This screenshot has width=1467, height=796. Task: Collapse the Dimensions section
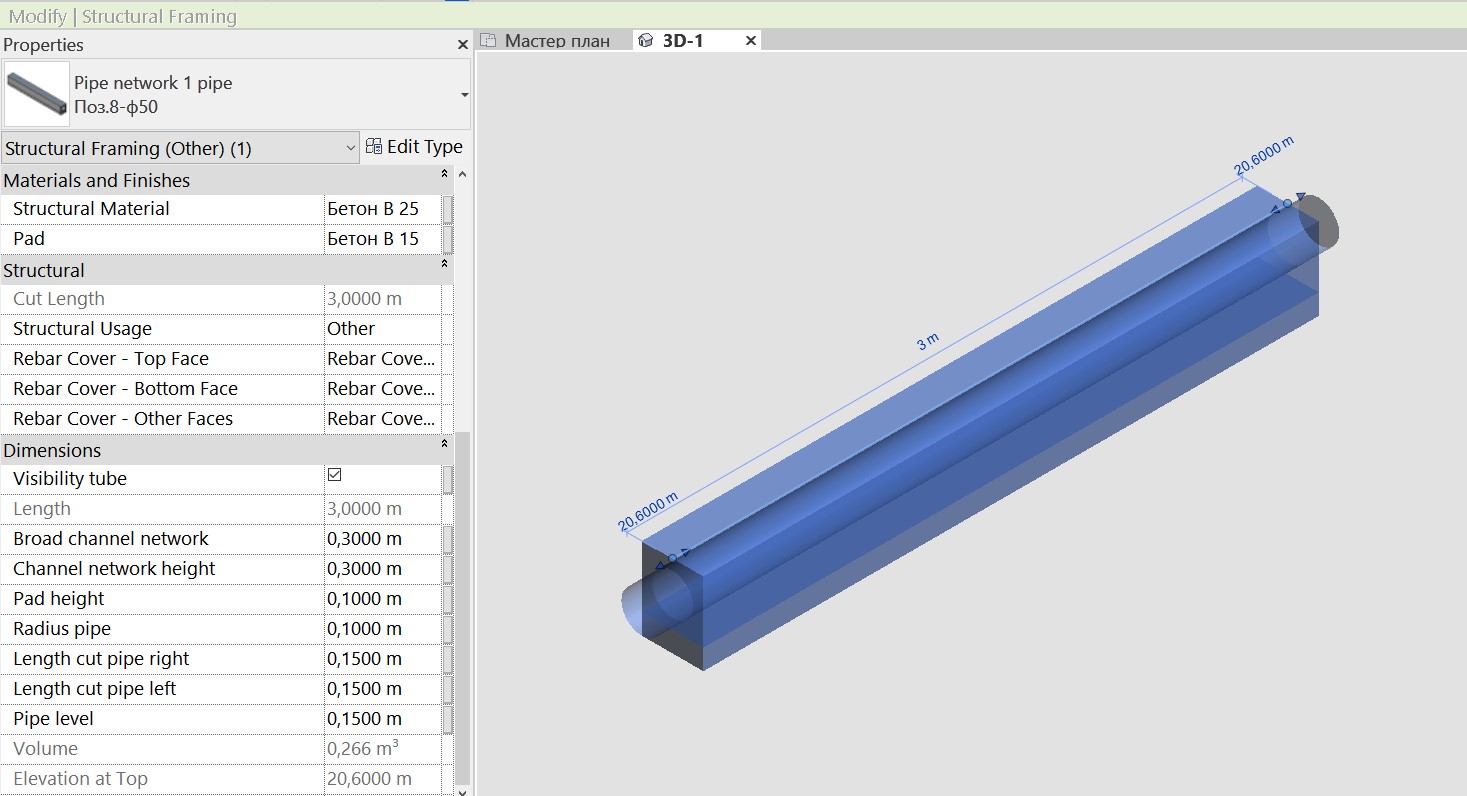pyautogui.click(x=445, y=444)
